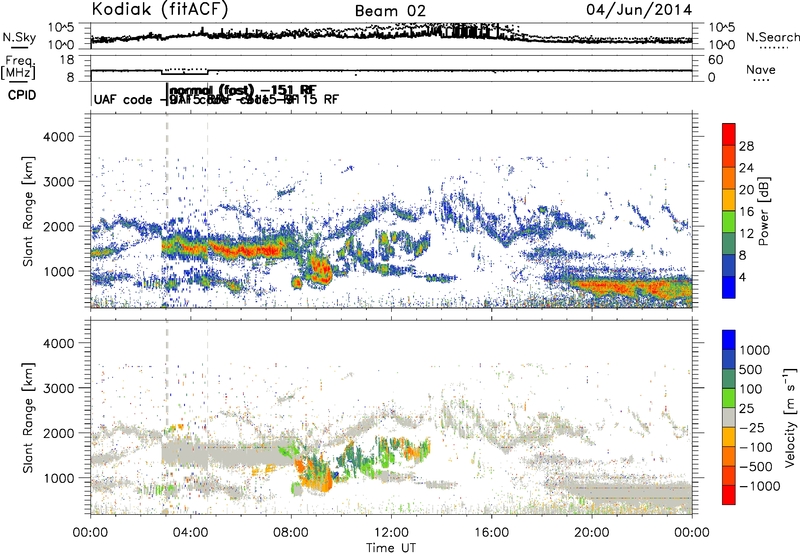Click the UAF code text in CPID row
Image resolution: width=800 pixels, height=554 pixels.
coord(123,99)
